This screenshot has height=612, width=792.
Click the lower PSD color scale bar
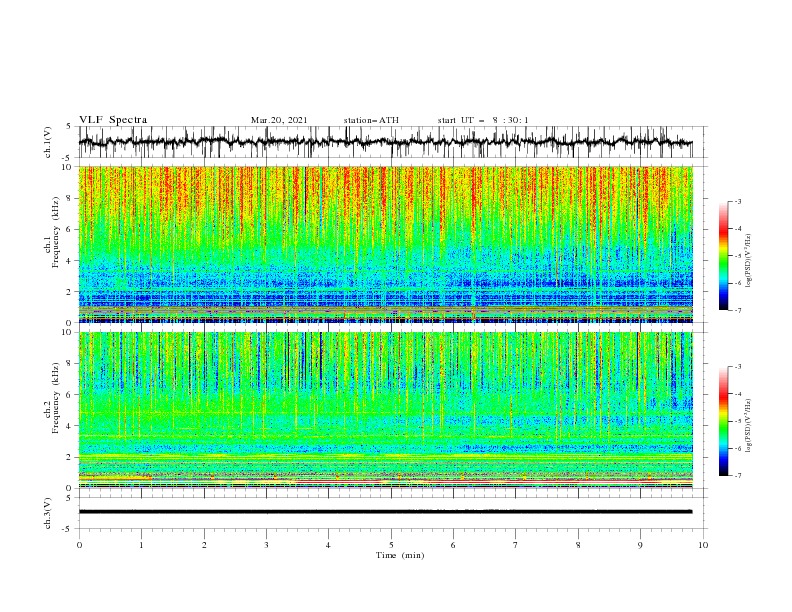coord(723,421)
